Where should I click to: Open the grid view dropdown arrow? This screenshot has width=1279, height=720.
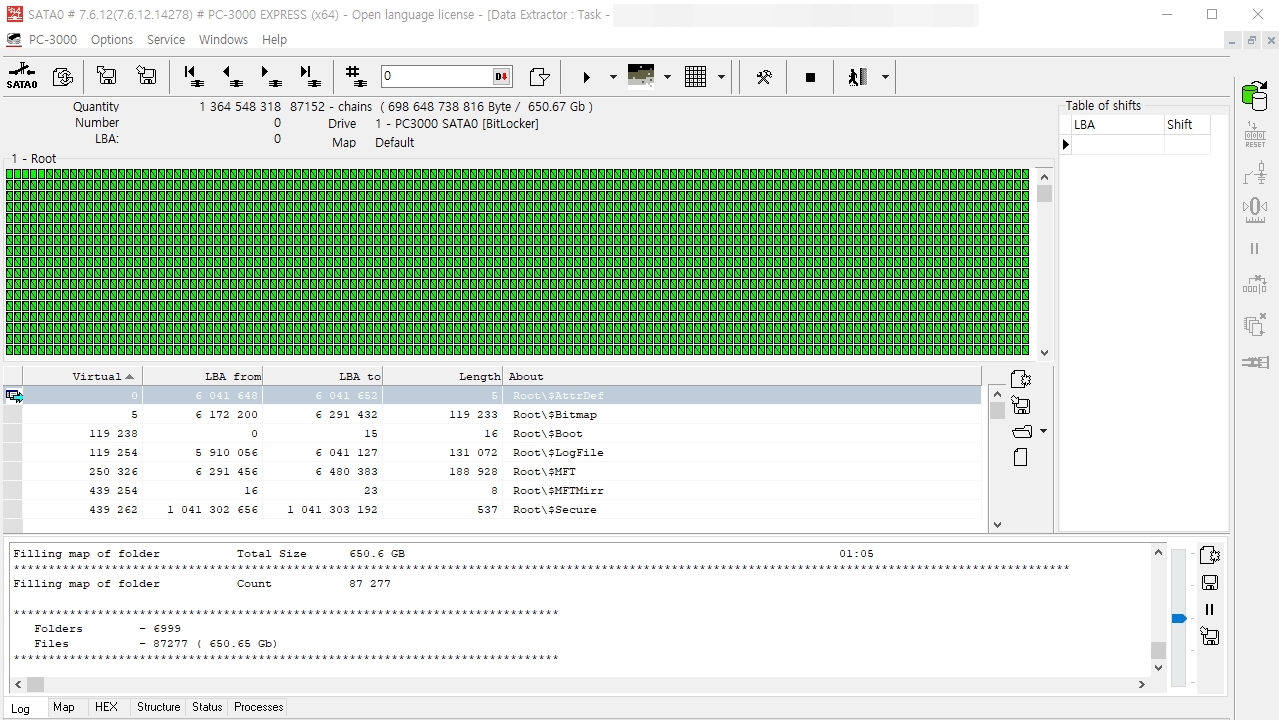point(720,77)
